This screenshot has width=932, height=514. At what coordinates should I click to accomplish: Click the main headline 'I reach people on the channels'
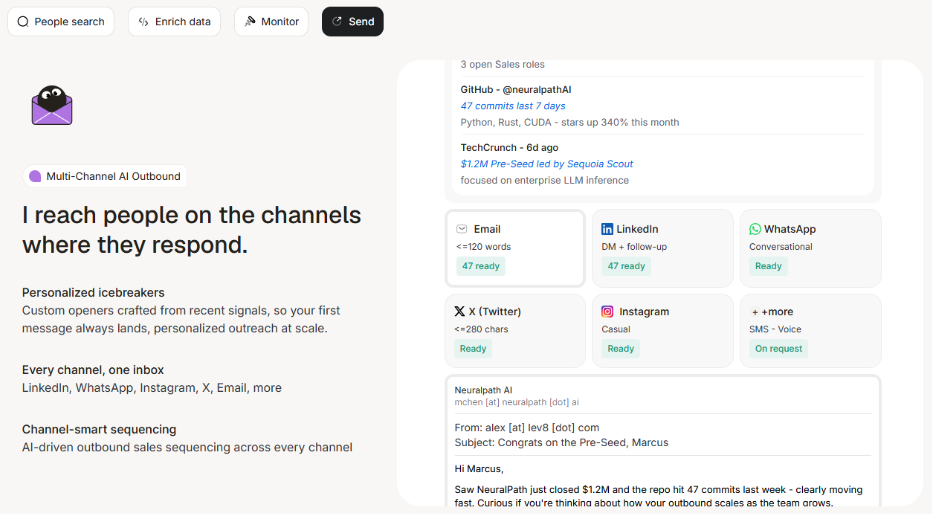coord(191,215)
